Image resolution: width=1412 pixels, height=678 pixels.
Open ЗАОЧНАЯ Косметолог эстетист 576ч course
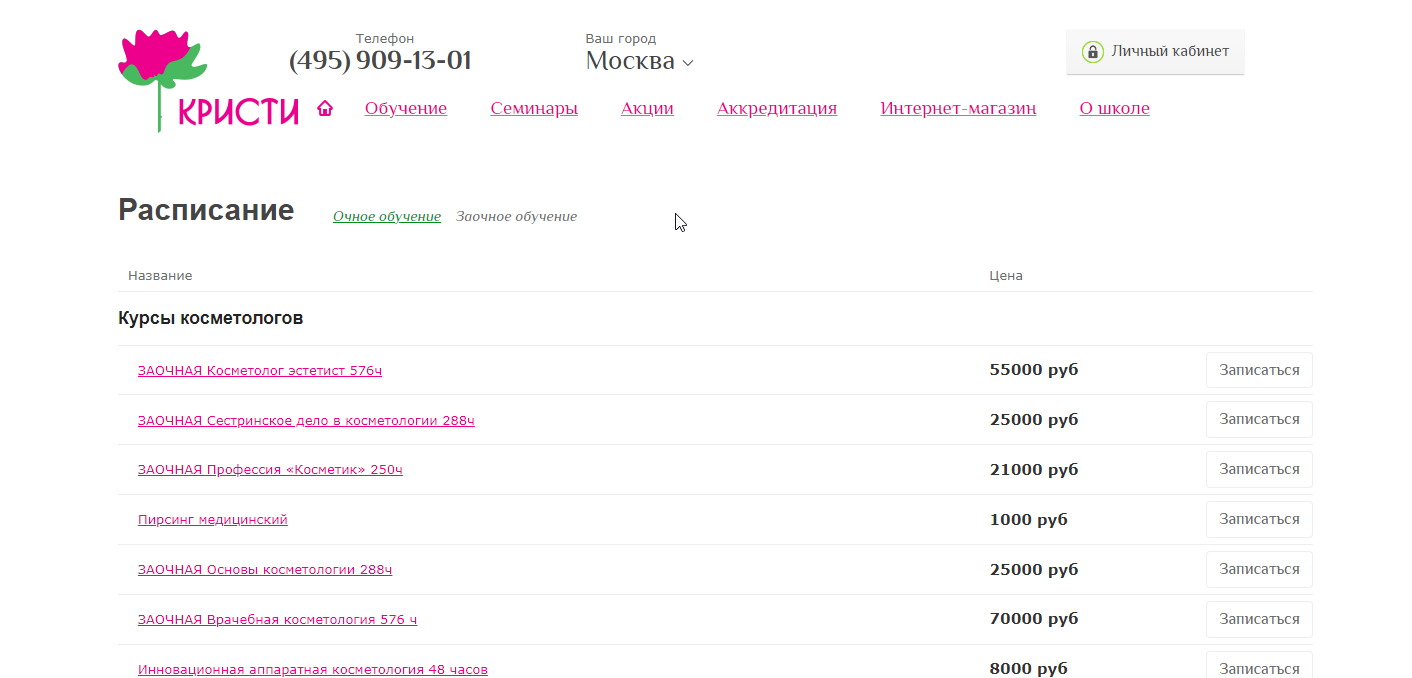click(x=260, y=371)
